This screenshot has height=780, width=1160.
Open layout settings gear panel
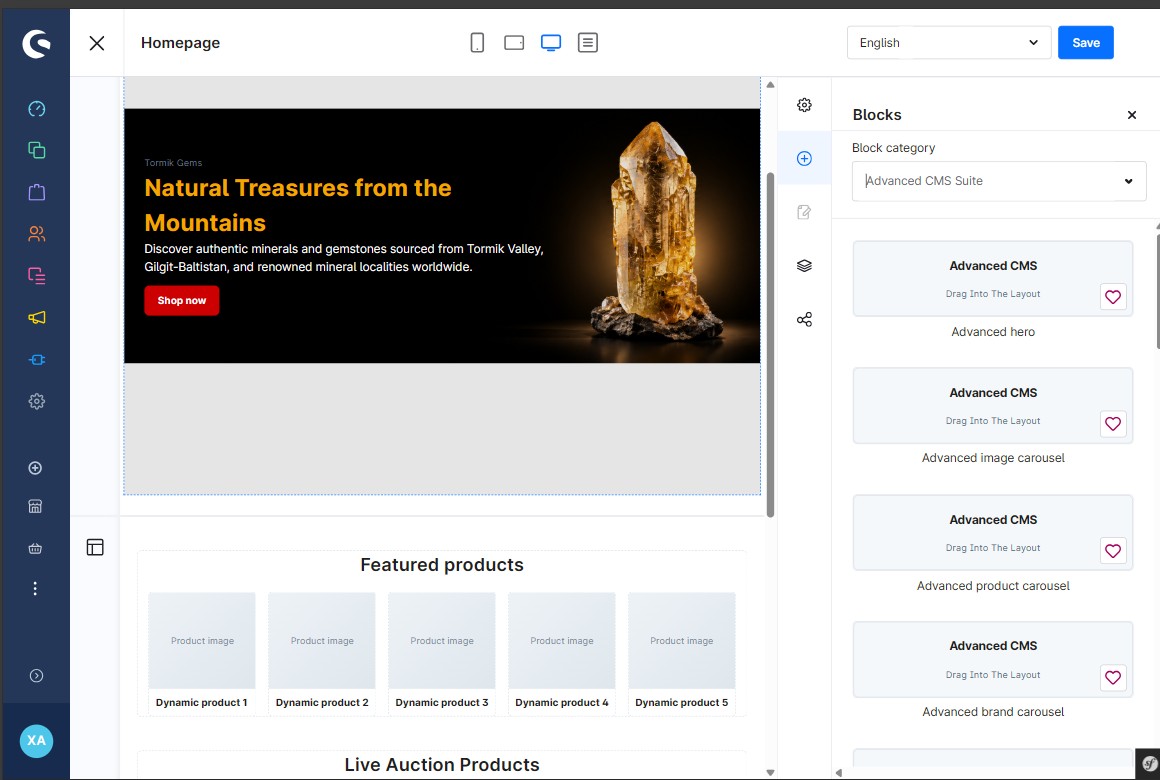804,105
